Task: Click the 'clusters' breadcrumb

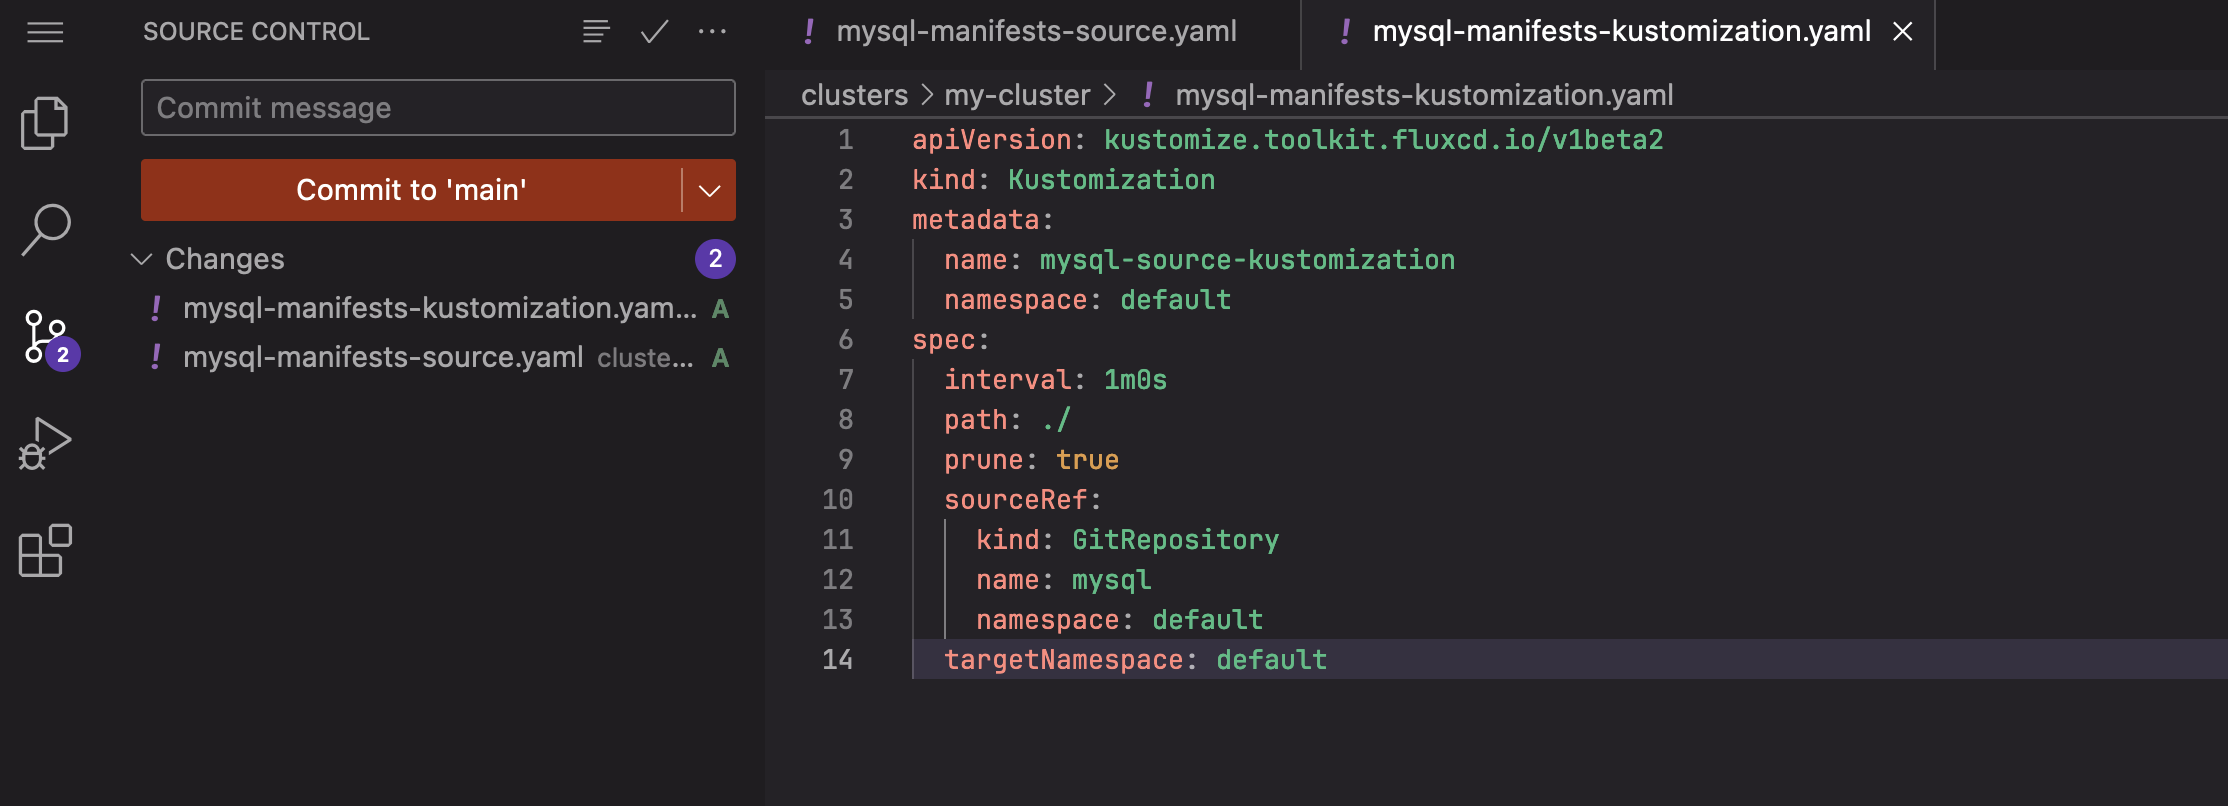Action: 854,95
